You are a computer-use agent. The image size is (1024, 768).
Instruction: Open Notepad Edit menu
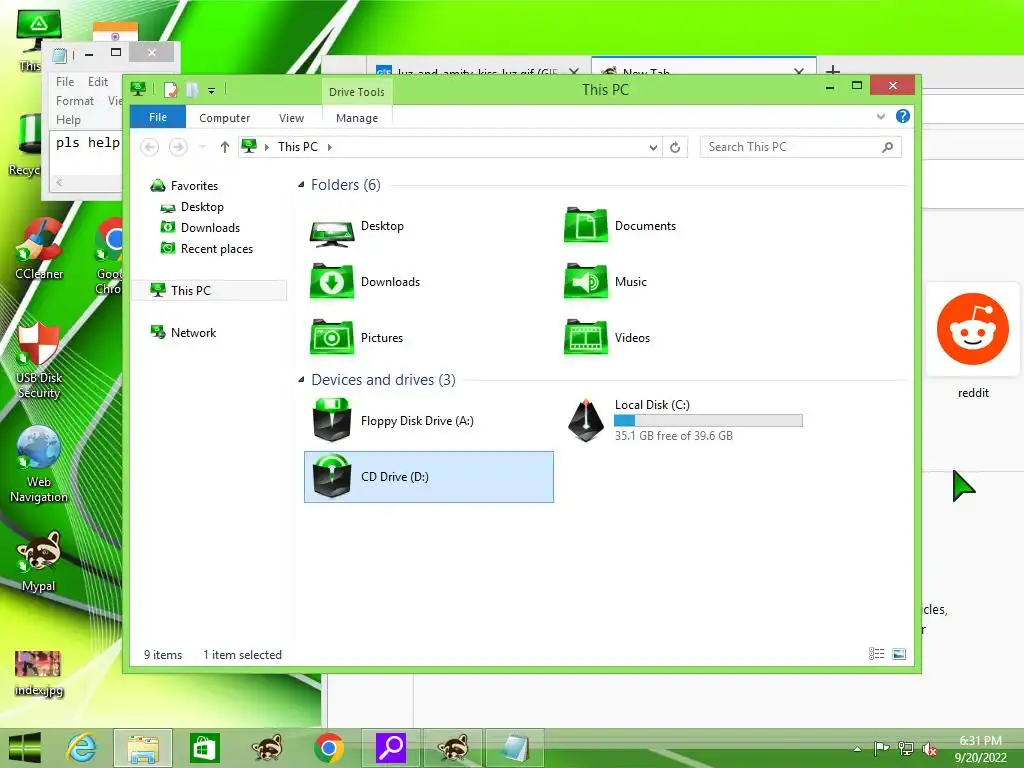tap(98, 82)
